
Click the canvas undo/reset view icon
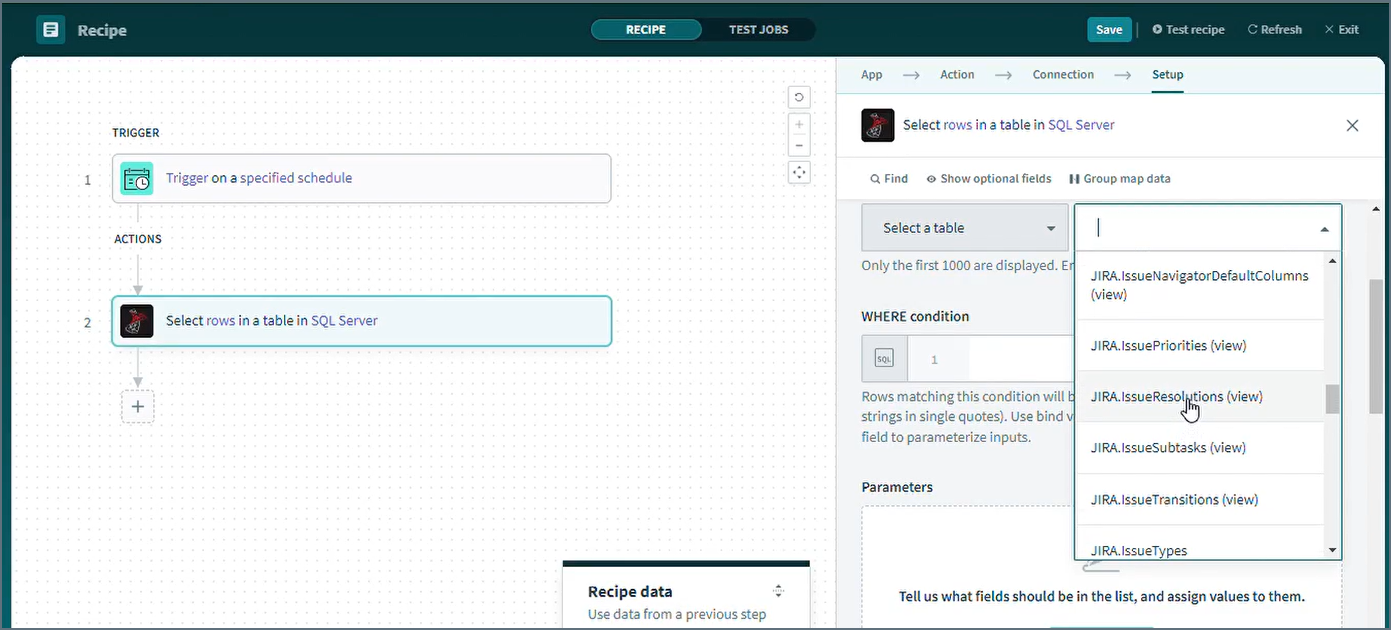(799, 97)
